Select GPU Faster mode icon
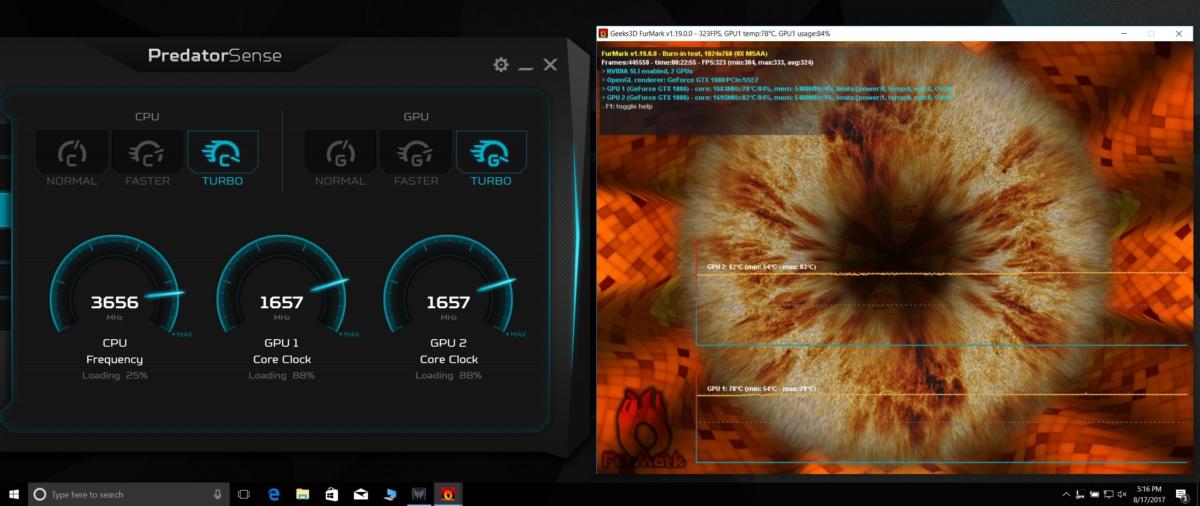1200x506 pixels. pyautogui.click(x=416, y=153)
